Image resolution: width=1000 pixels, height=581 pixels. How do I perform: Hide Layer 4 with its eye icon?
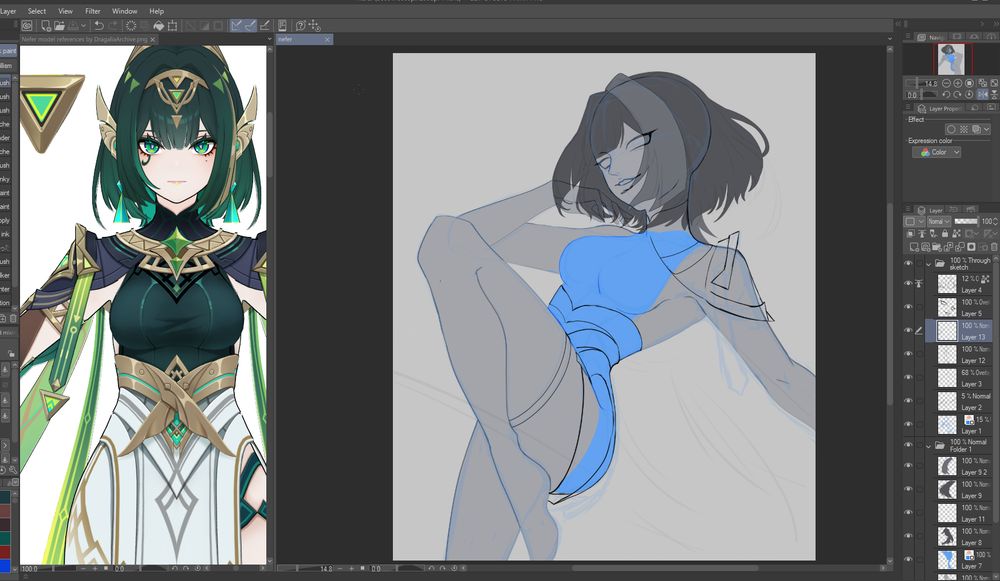point(908,283)
